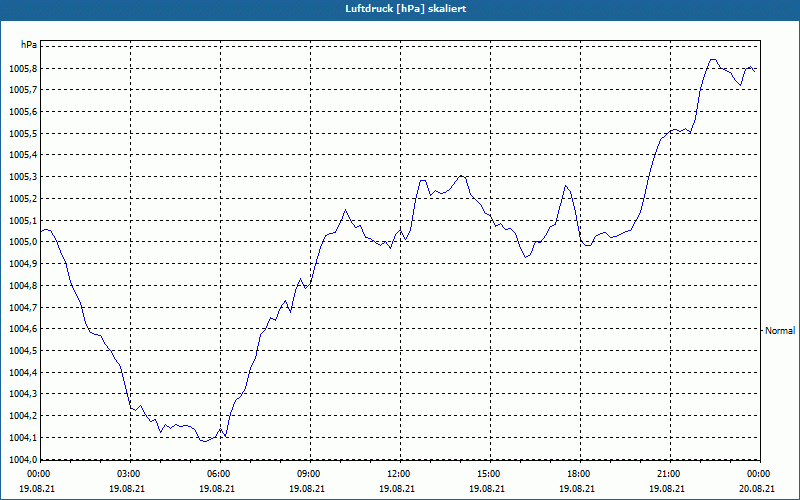The height and width of the screenshot is (500, 800).
Task: Click the 21:00 time axis label
Action: (x=670, y=474)
